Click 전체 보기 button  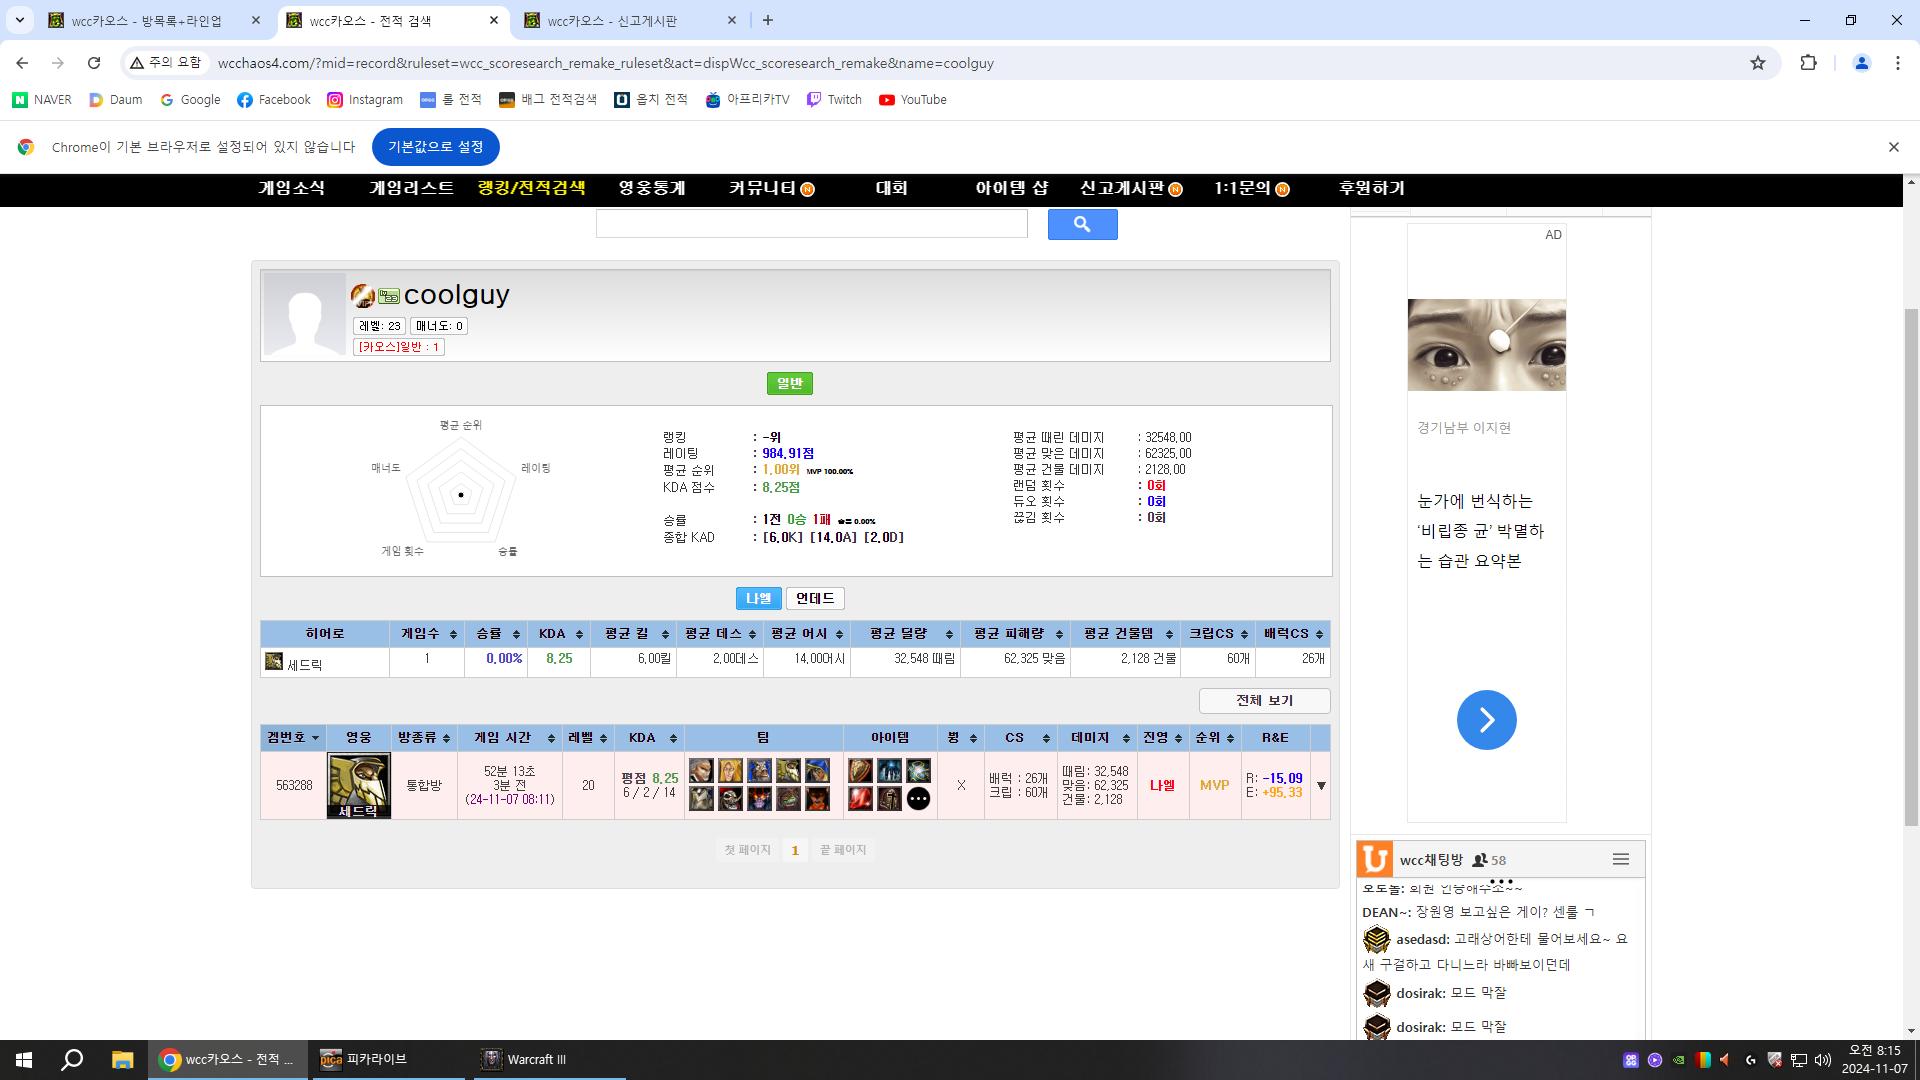click(1264, 701)
